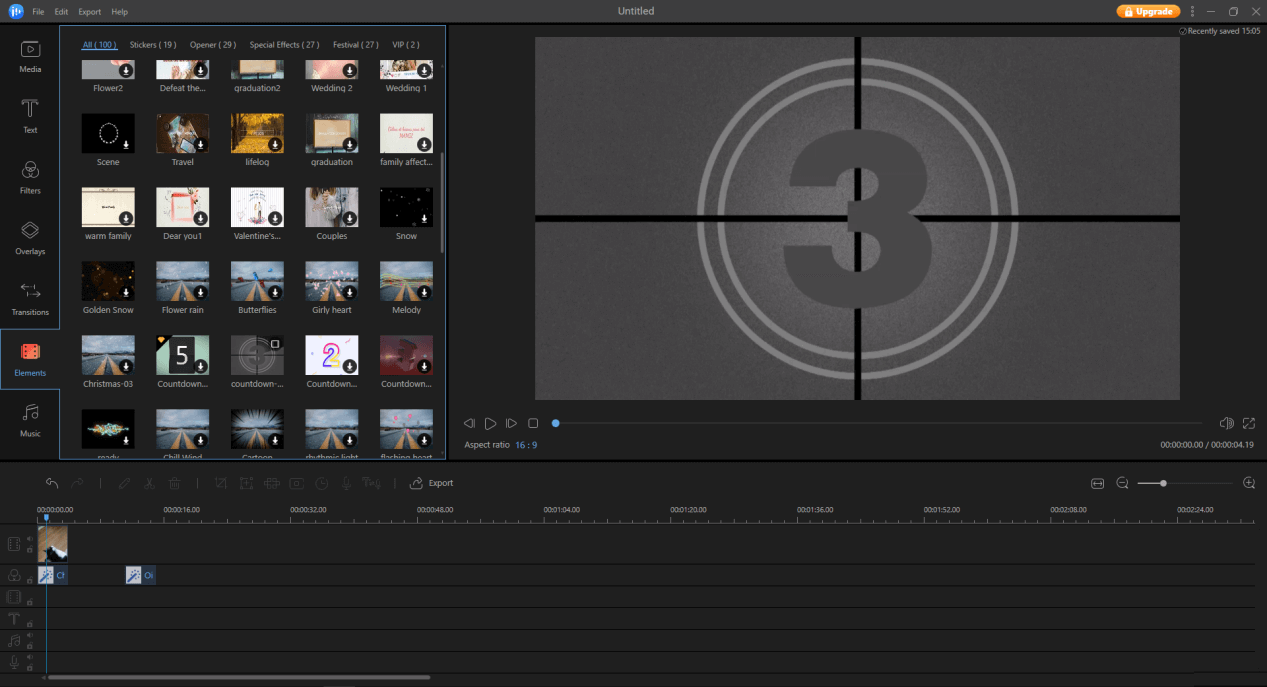This screenshot has width=1267, height=687.
Task: Select the Golden Snow element thumbnail
Action: pos(108,282)
